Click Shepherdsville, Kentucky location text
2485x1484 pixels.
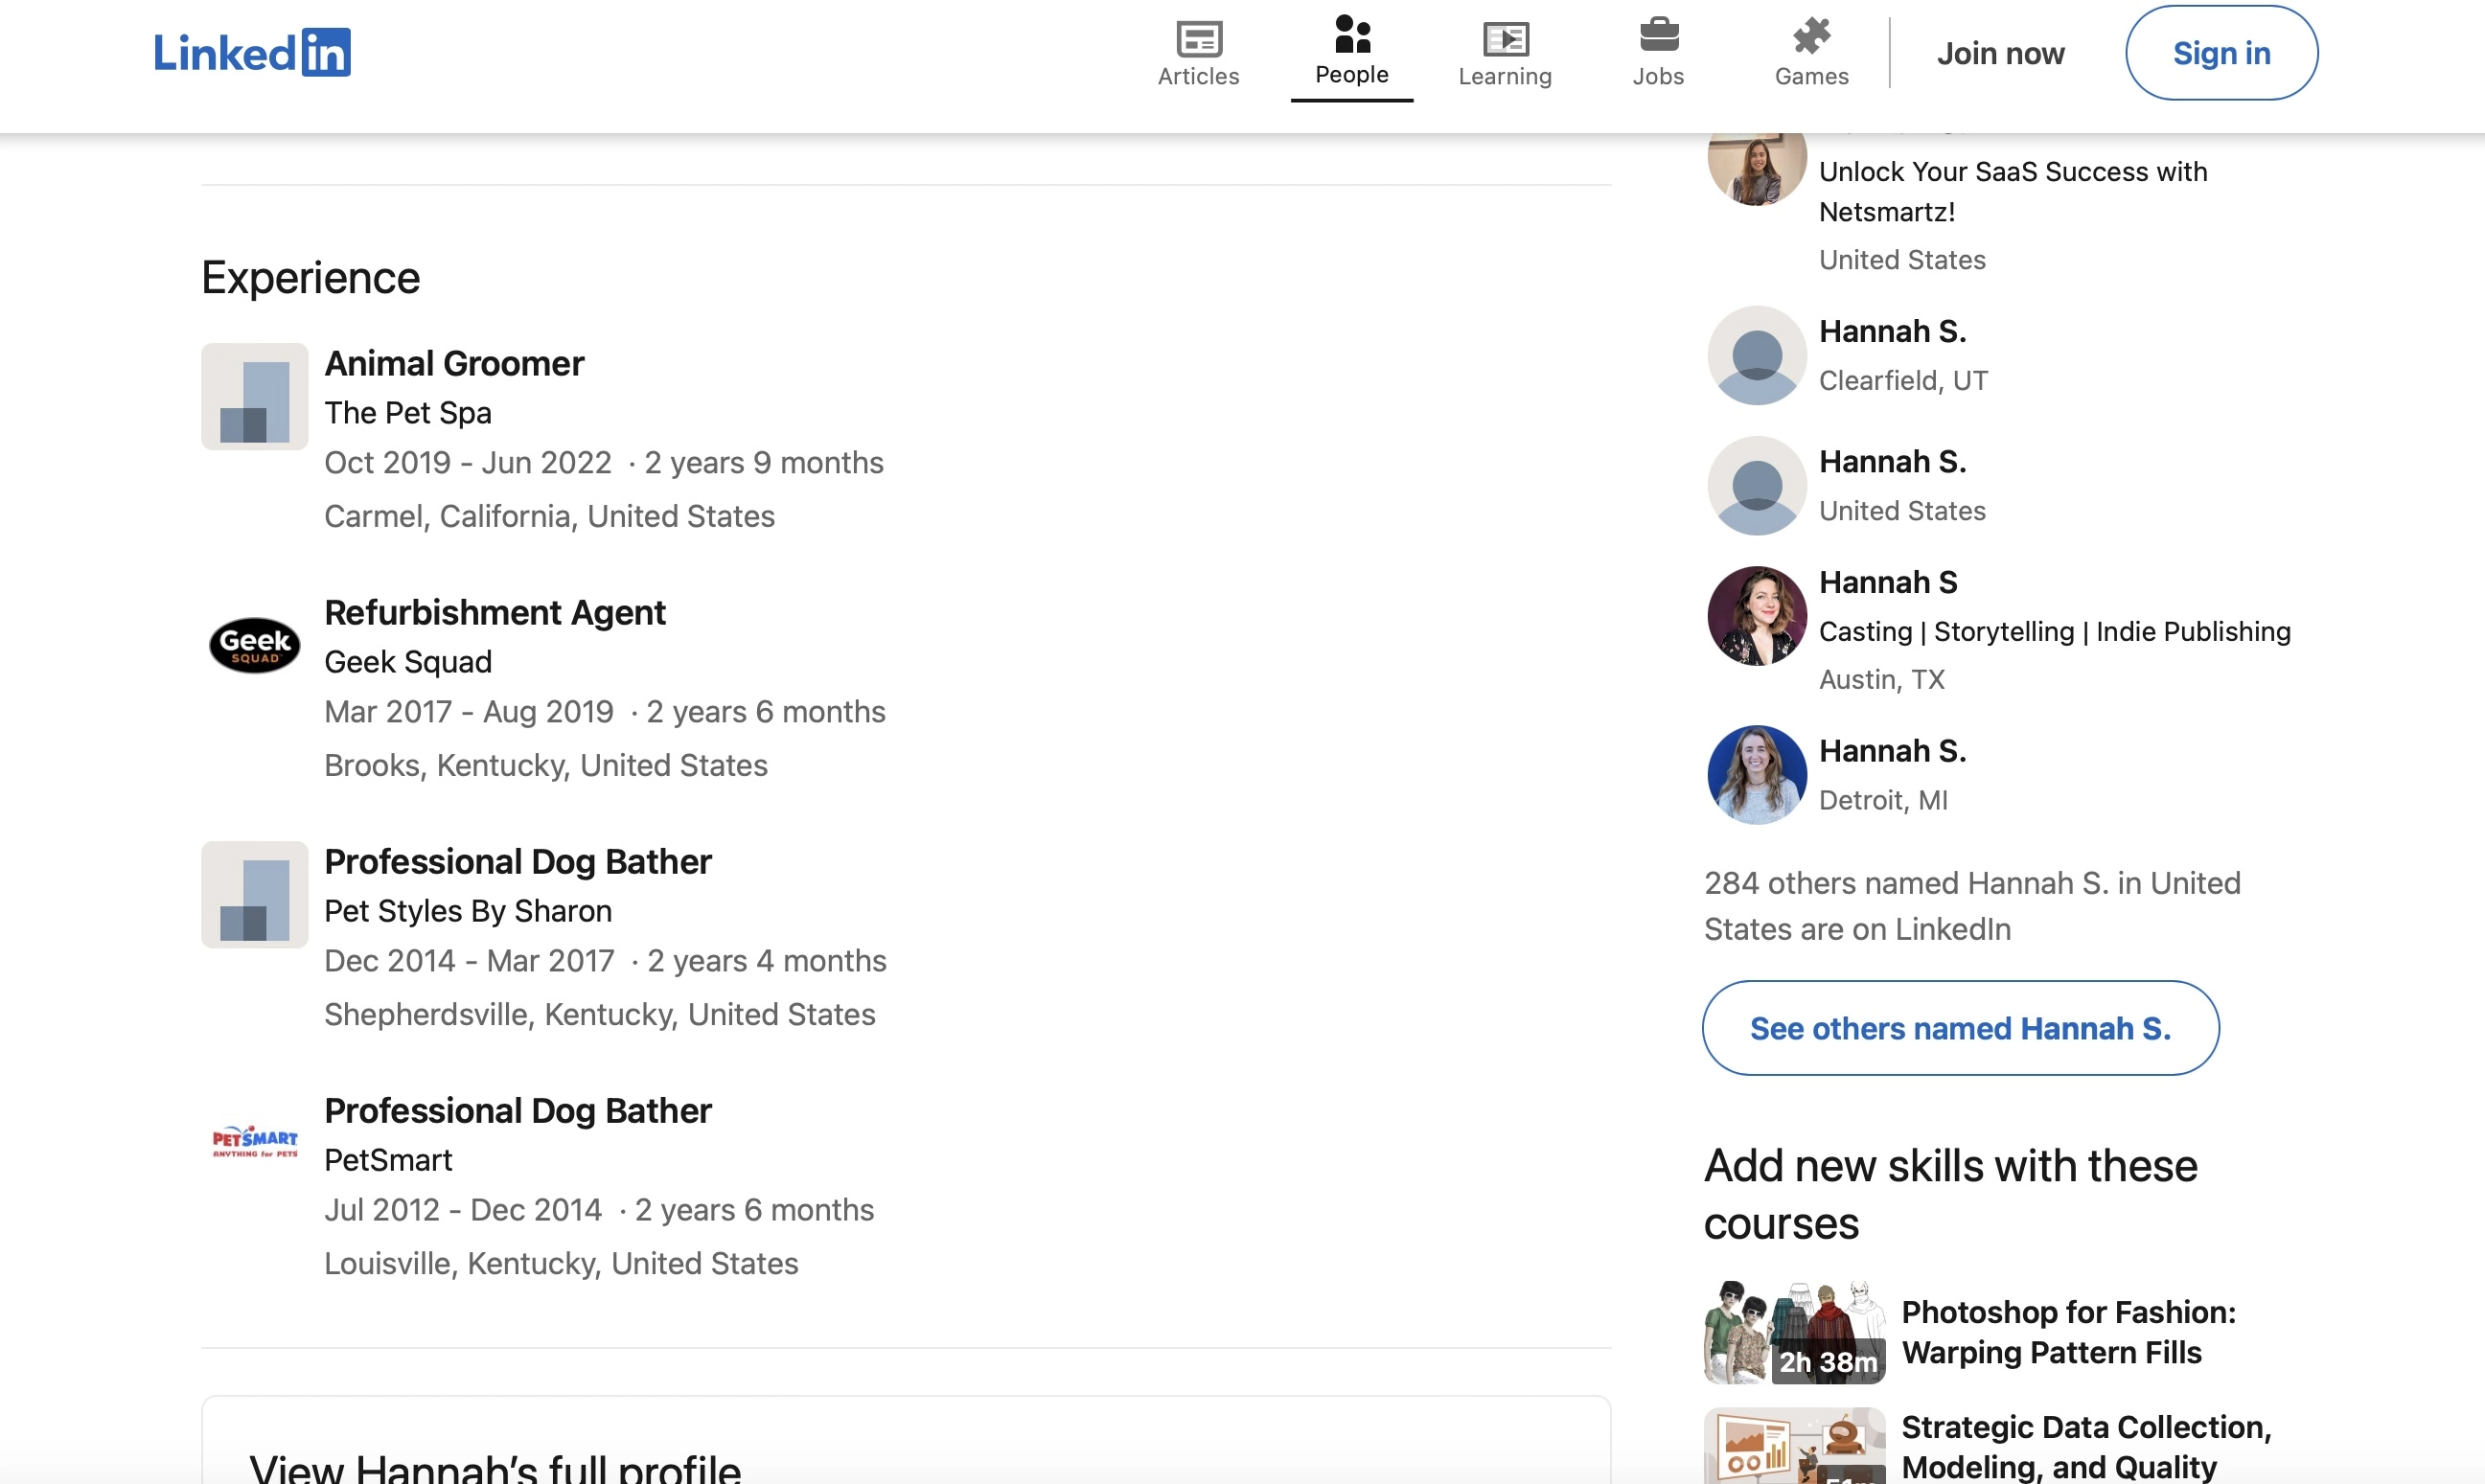pyautogui.click(x=600, y=1014)
